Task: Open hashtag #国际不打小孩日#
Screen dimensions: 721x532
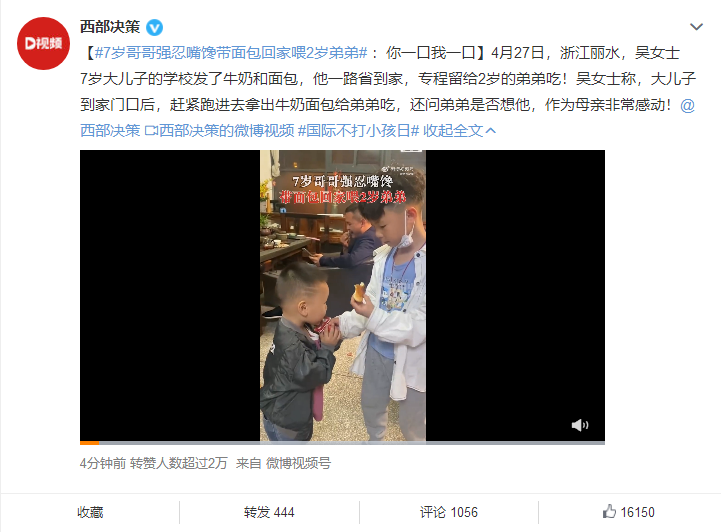Action: pyautogui.click(x=359, y=131)
